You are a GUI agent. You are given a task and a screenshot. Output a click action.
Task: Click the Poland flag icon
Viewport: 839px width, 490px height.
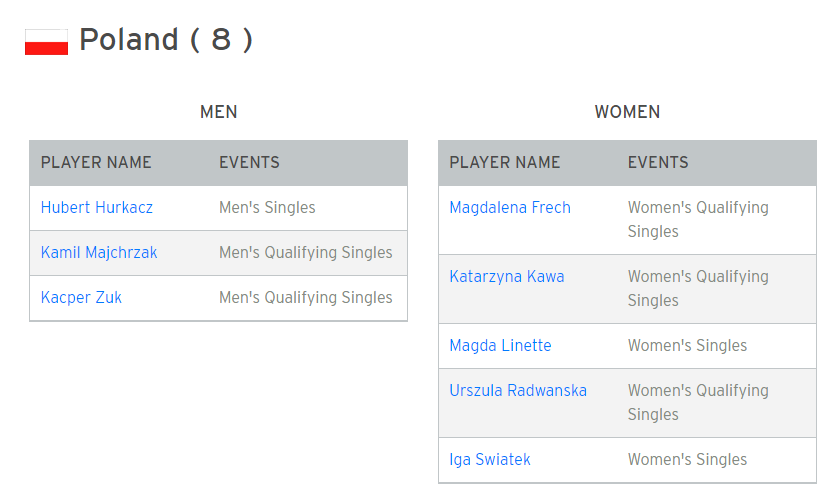tap(47, 42)
